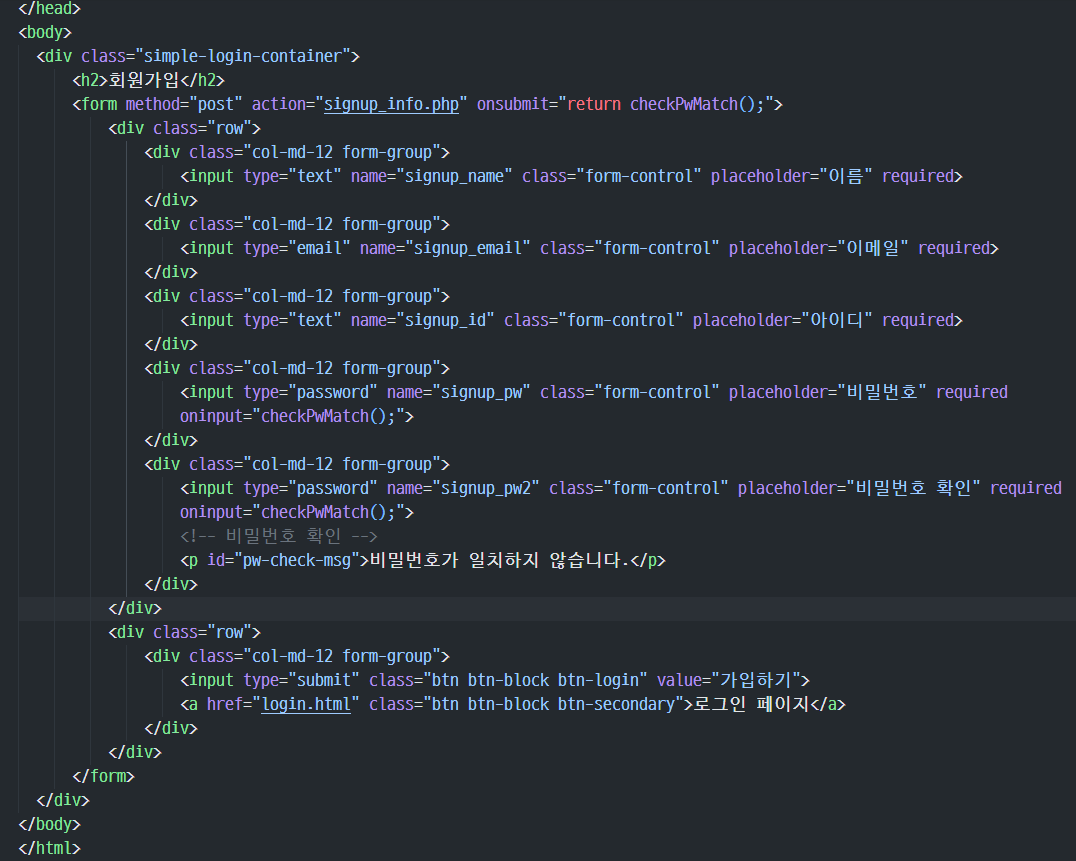The height and width of the screenshot is (861, 1076).
Task: Click the gray HTML comment line
Action: pos(279,536)
